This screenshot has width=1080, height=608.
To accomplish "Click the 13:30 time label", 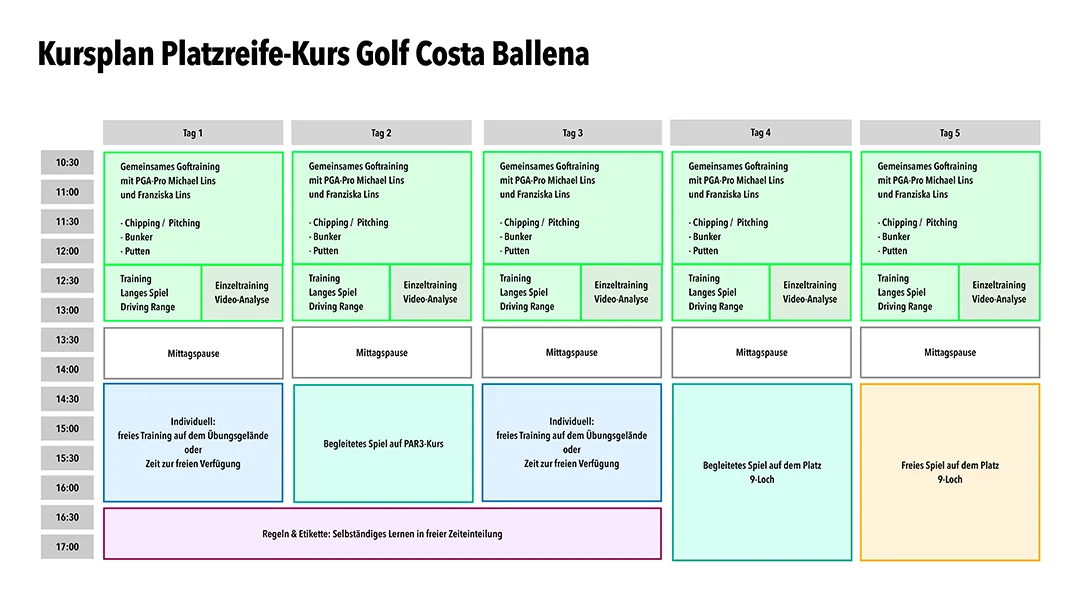I will 67,340.
